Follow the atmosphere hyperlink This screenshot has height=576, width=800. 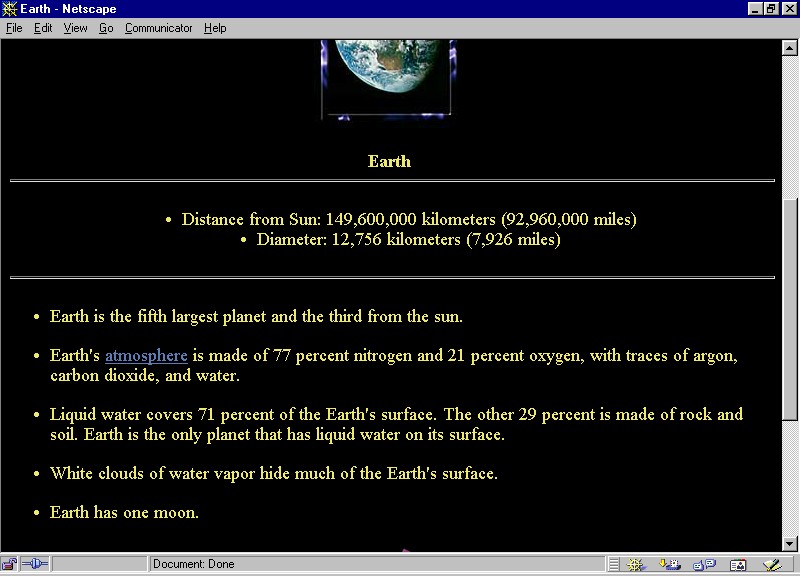(x=146, y=355)
